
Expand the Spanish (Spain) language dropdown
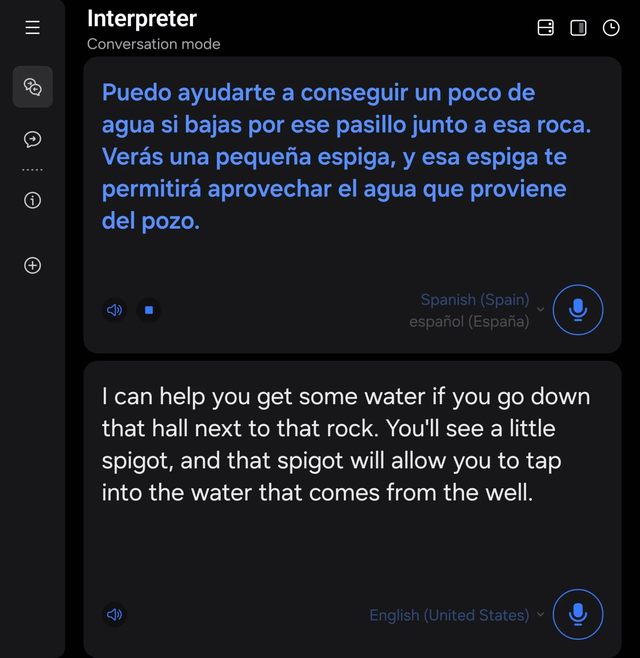click(x=475, y=310)
